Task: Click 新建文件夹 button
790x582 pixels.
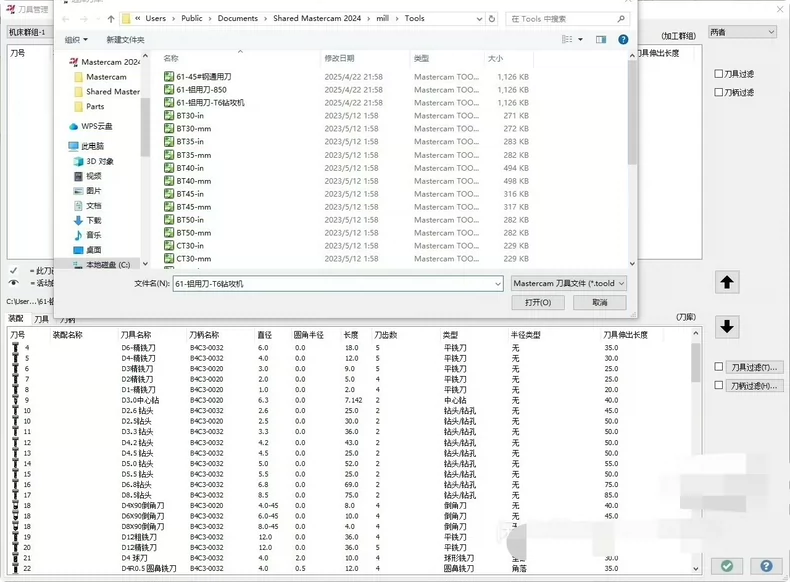Action: click(125, 39)
